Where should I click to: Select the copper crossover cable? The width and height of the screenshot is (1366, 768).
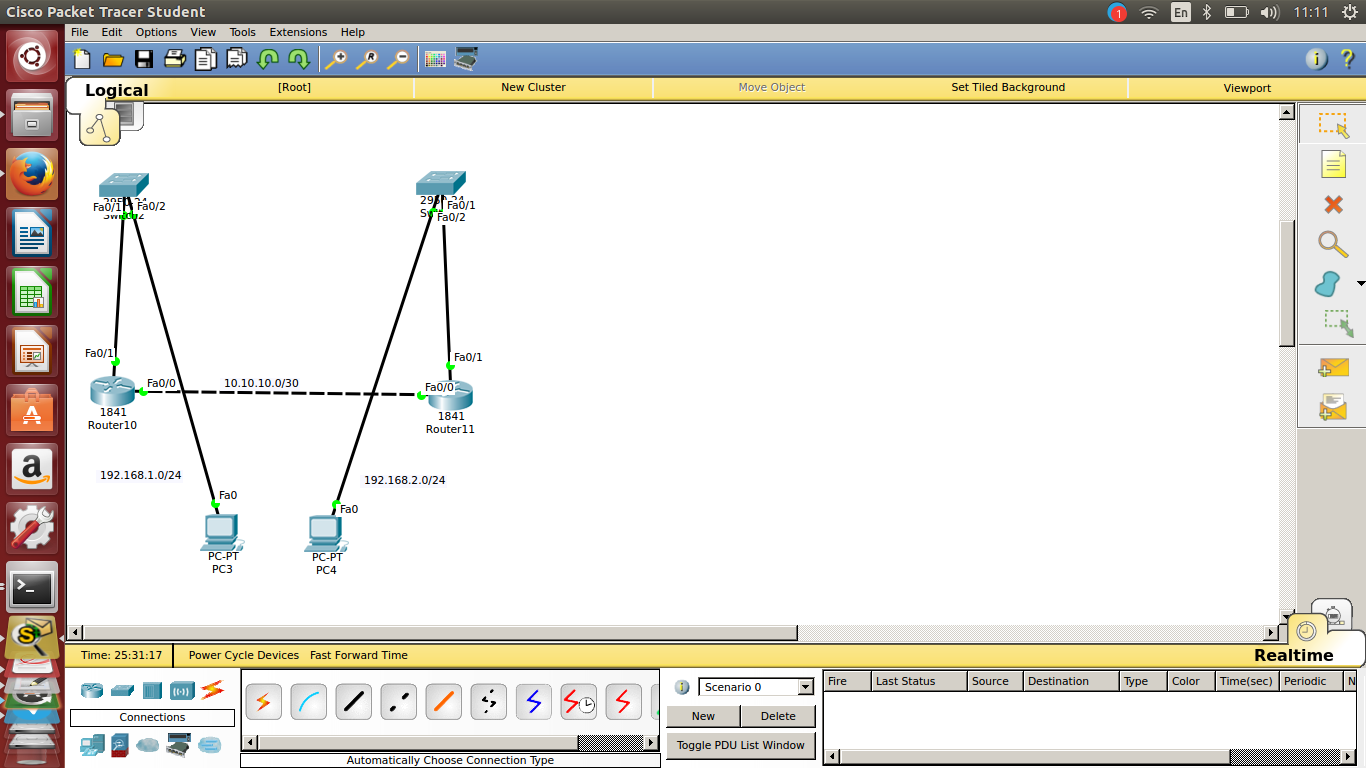pos(398,701)
